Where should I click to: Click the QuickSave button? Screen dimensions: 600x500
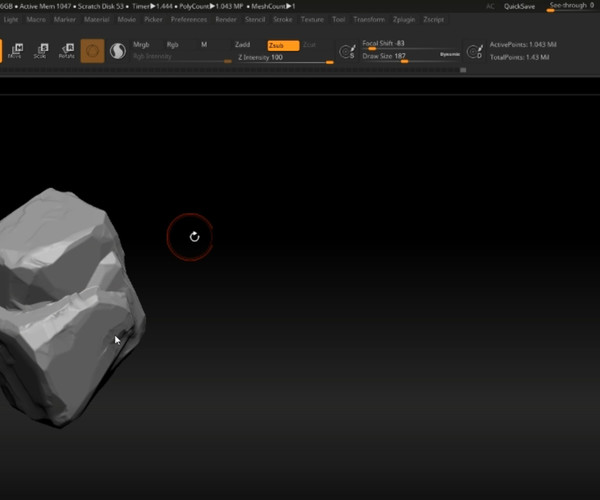[x=519, y=6]
